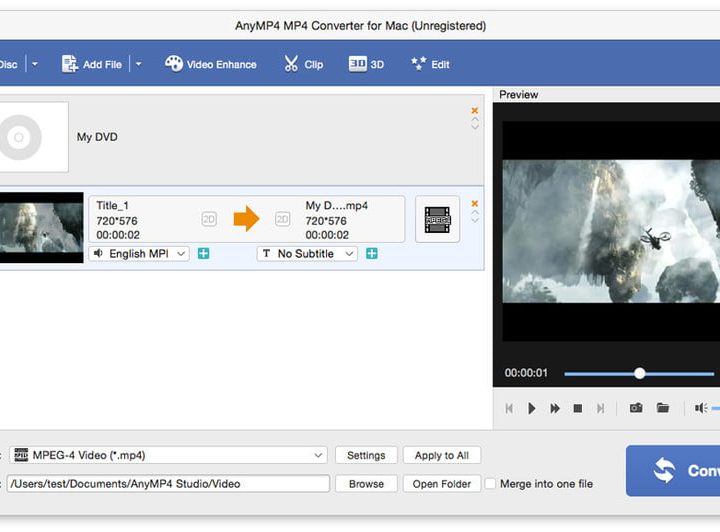Click the Apply to All button
Viewport: 720px width, 532px height.
(x=442, y=455)
